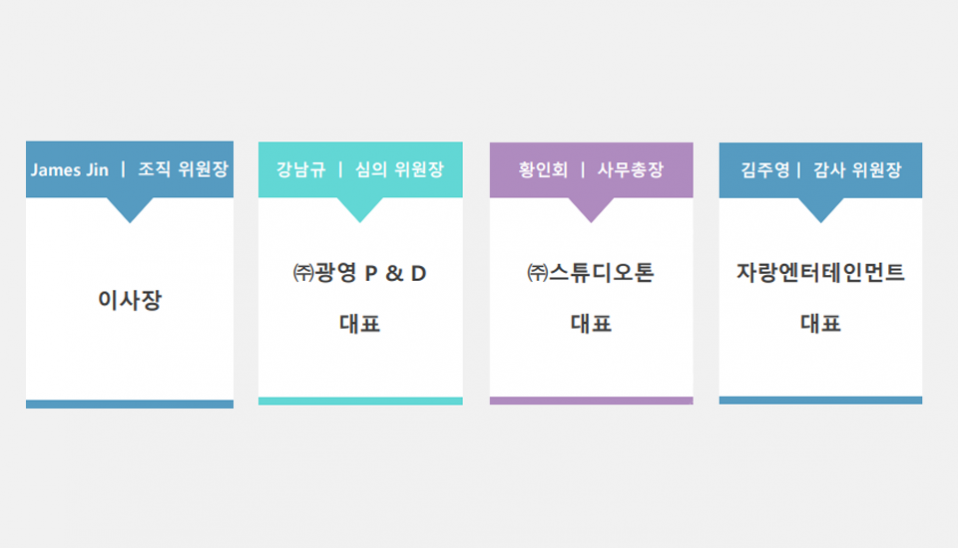Click the ㈜광영 P & D text
This screenshot has height=548, width=958.
(x=359, y=272)
